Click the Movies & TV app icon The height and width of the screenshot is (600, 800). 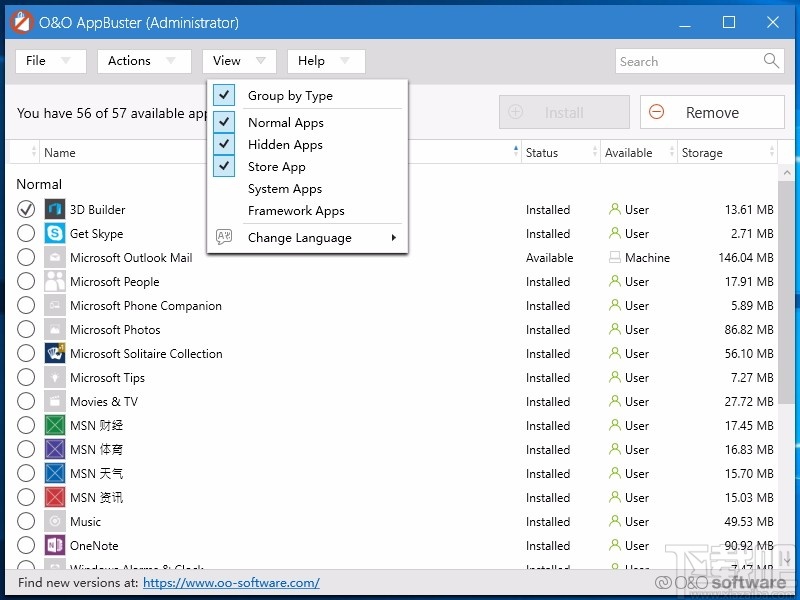tap(54, 401)
